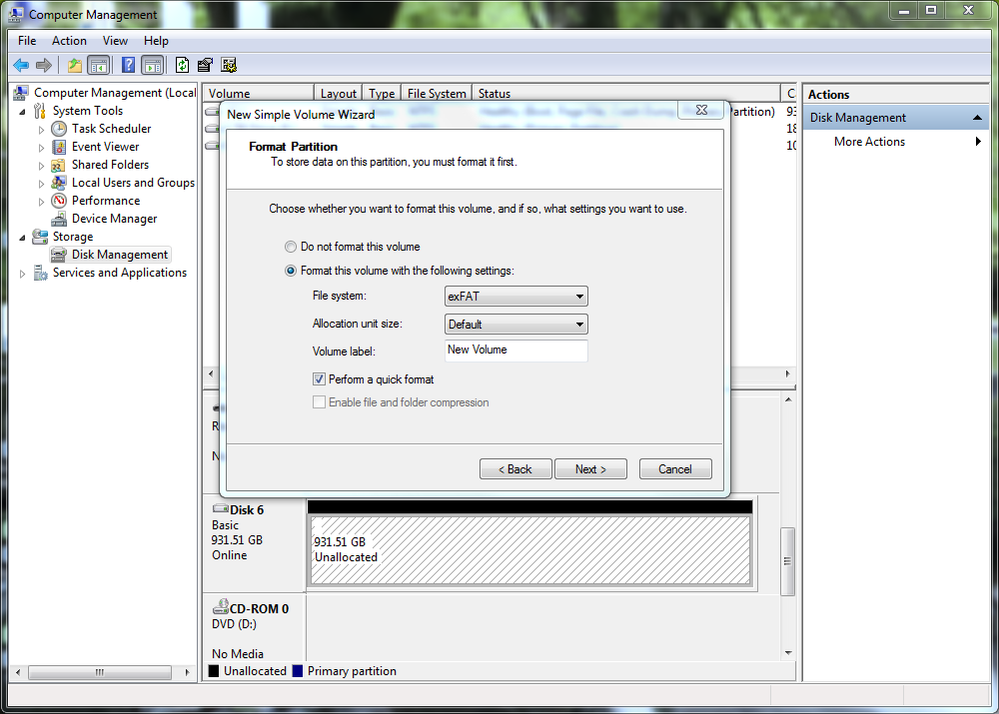
Task: Close the New Simple Volume Wizard dialog
Action: pyautogui.click(x=701, y=110)
